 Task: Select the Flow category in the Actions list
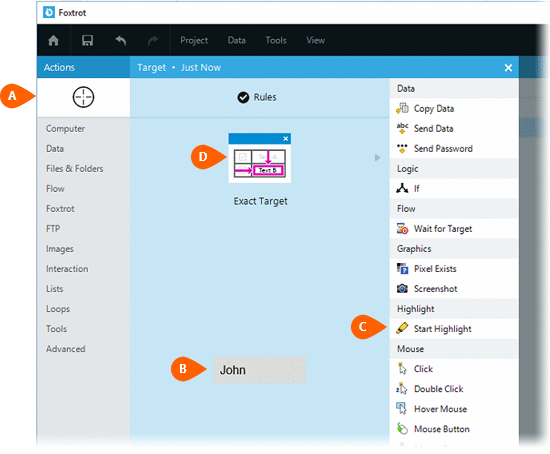pyautogui.click(x=55, y=189)
